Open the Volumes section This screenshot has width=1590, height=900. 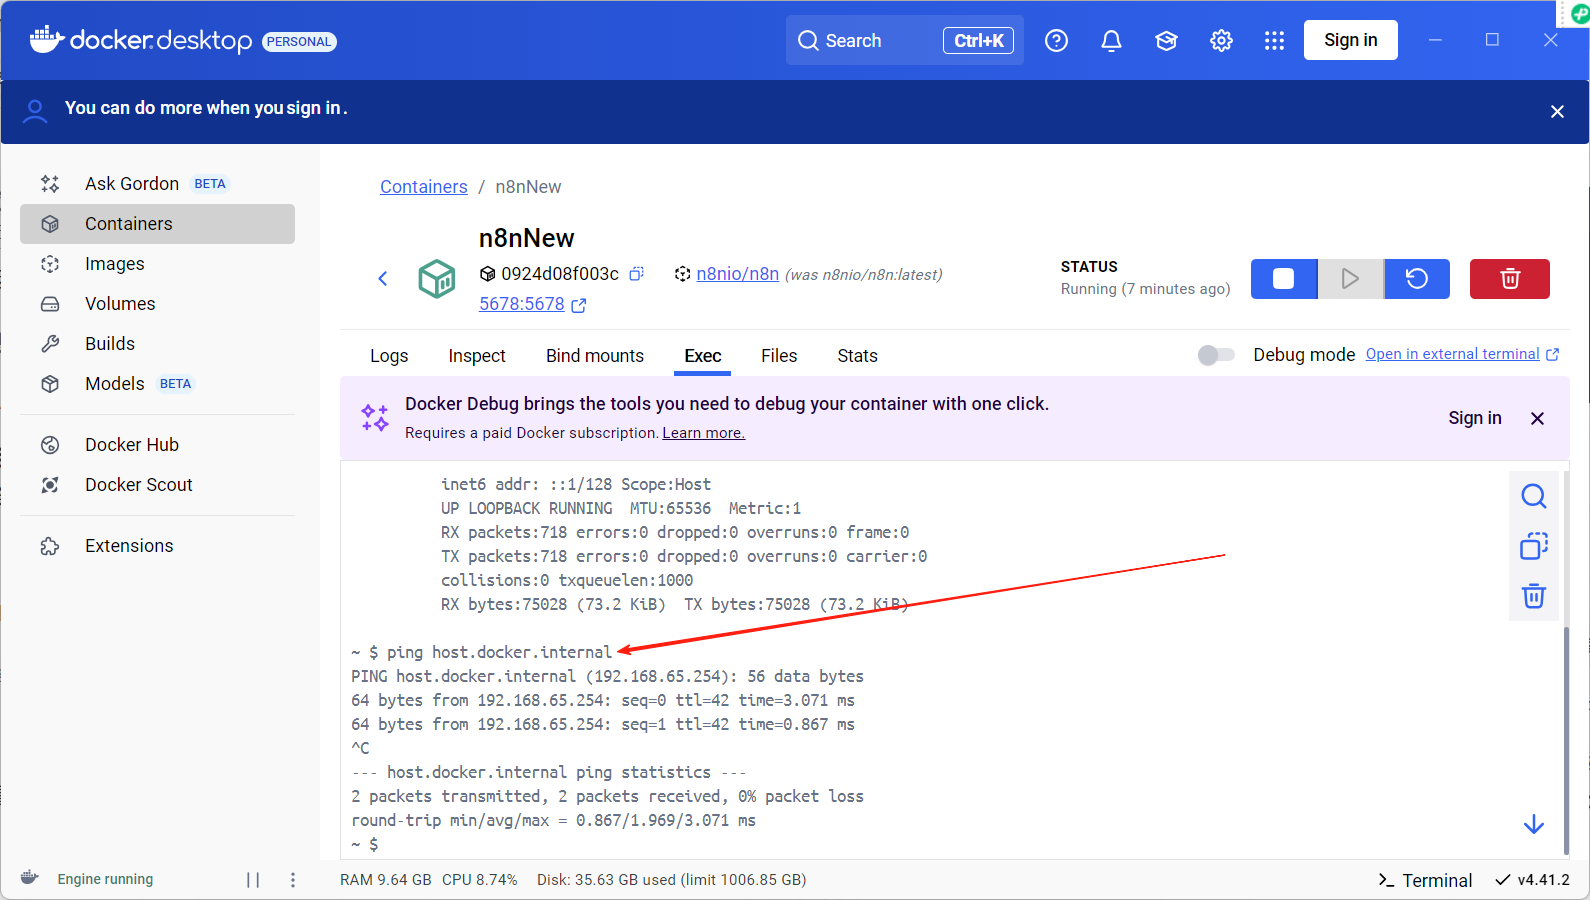(x=157, y=304)
